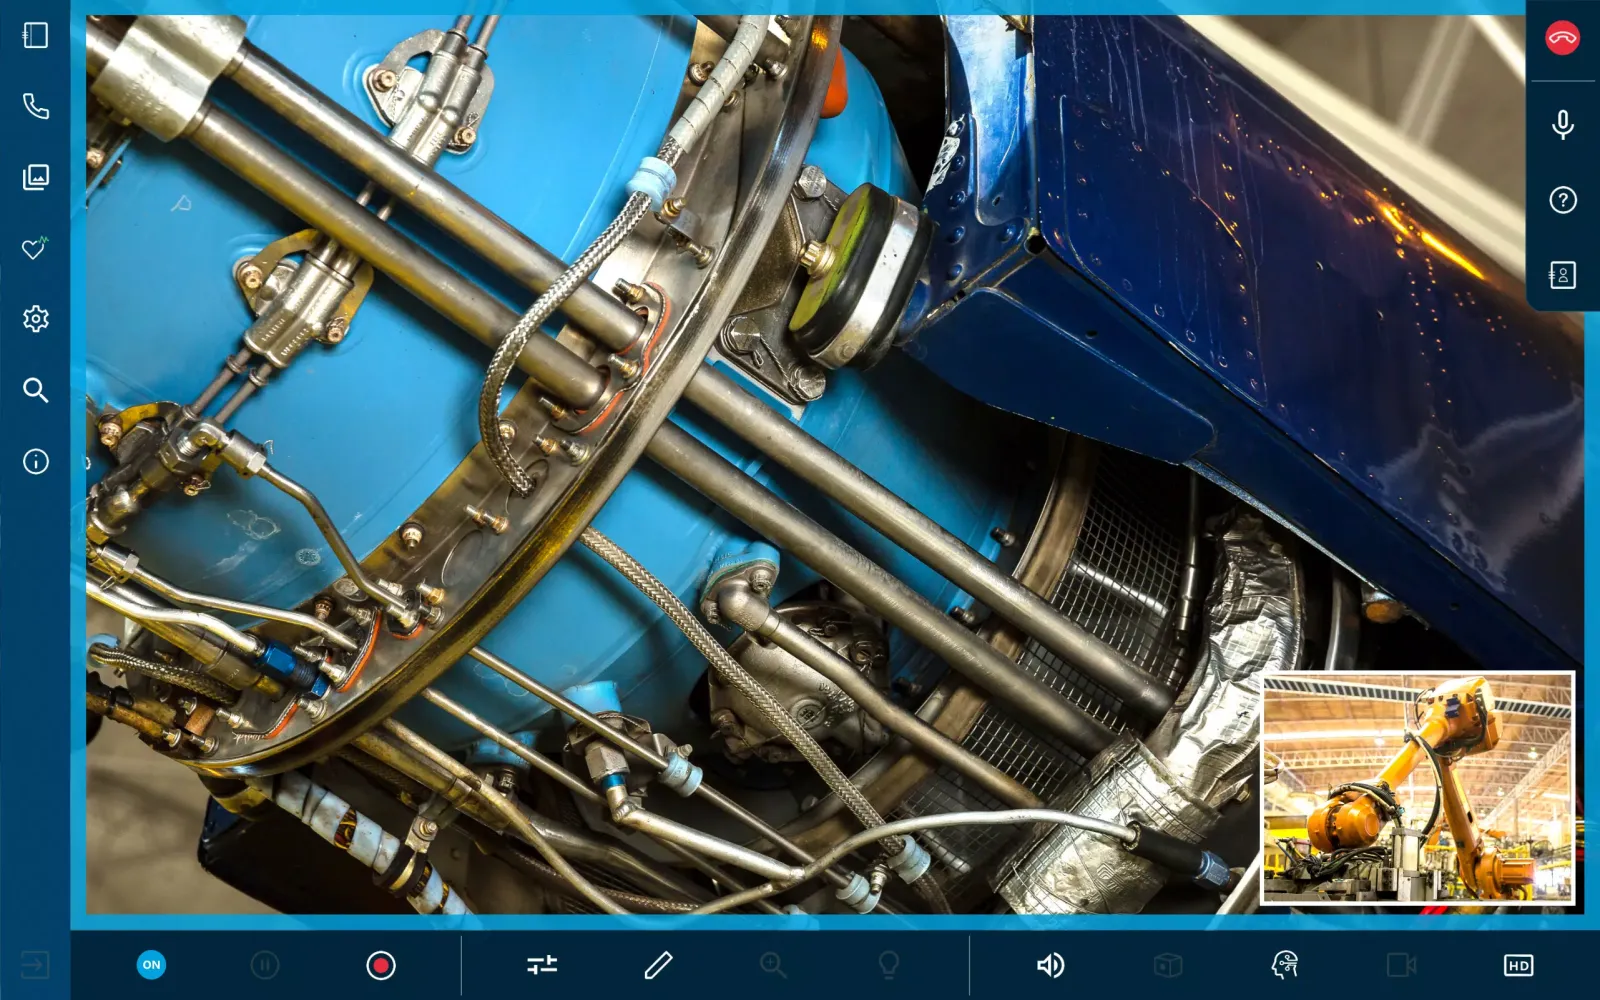Open the help question mark icon
This screenshot has height=1000, width=1600.
pyautogui.click(x=1562, y=200)
